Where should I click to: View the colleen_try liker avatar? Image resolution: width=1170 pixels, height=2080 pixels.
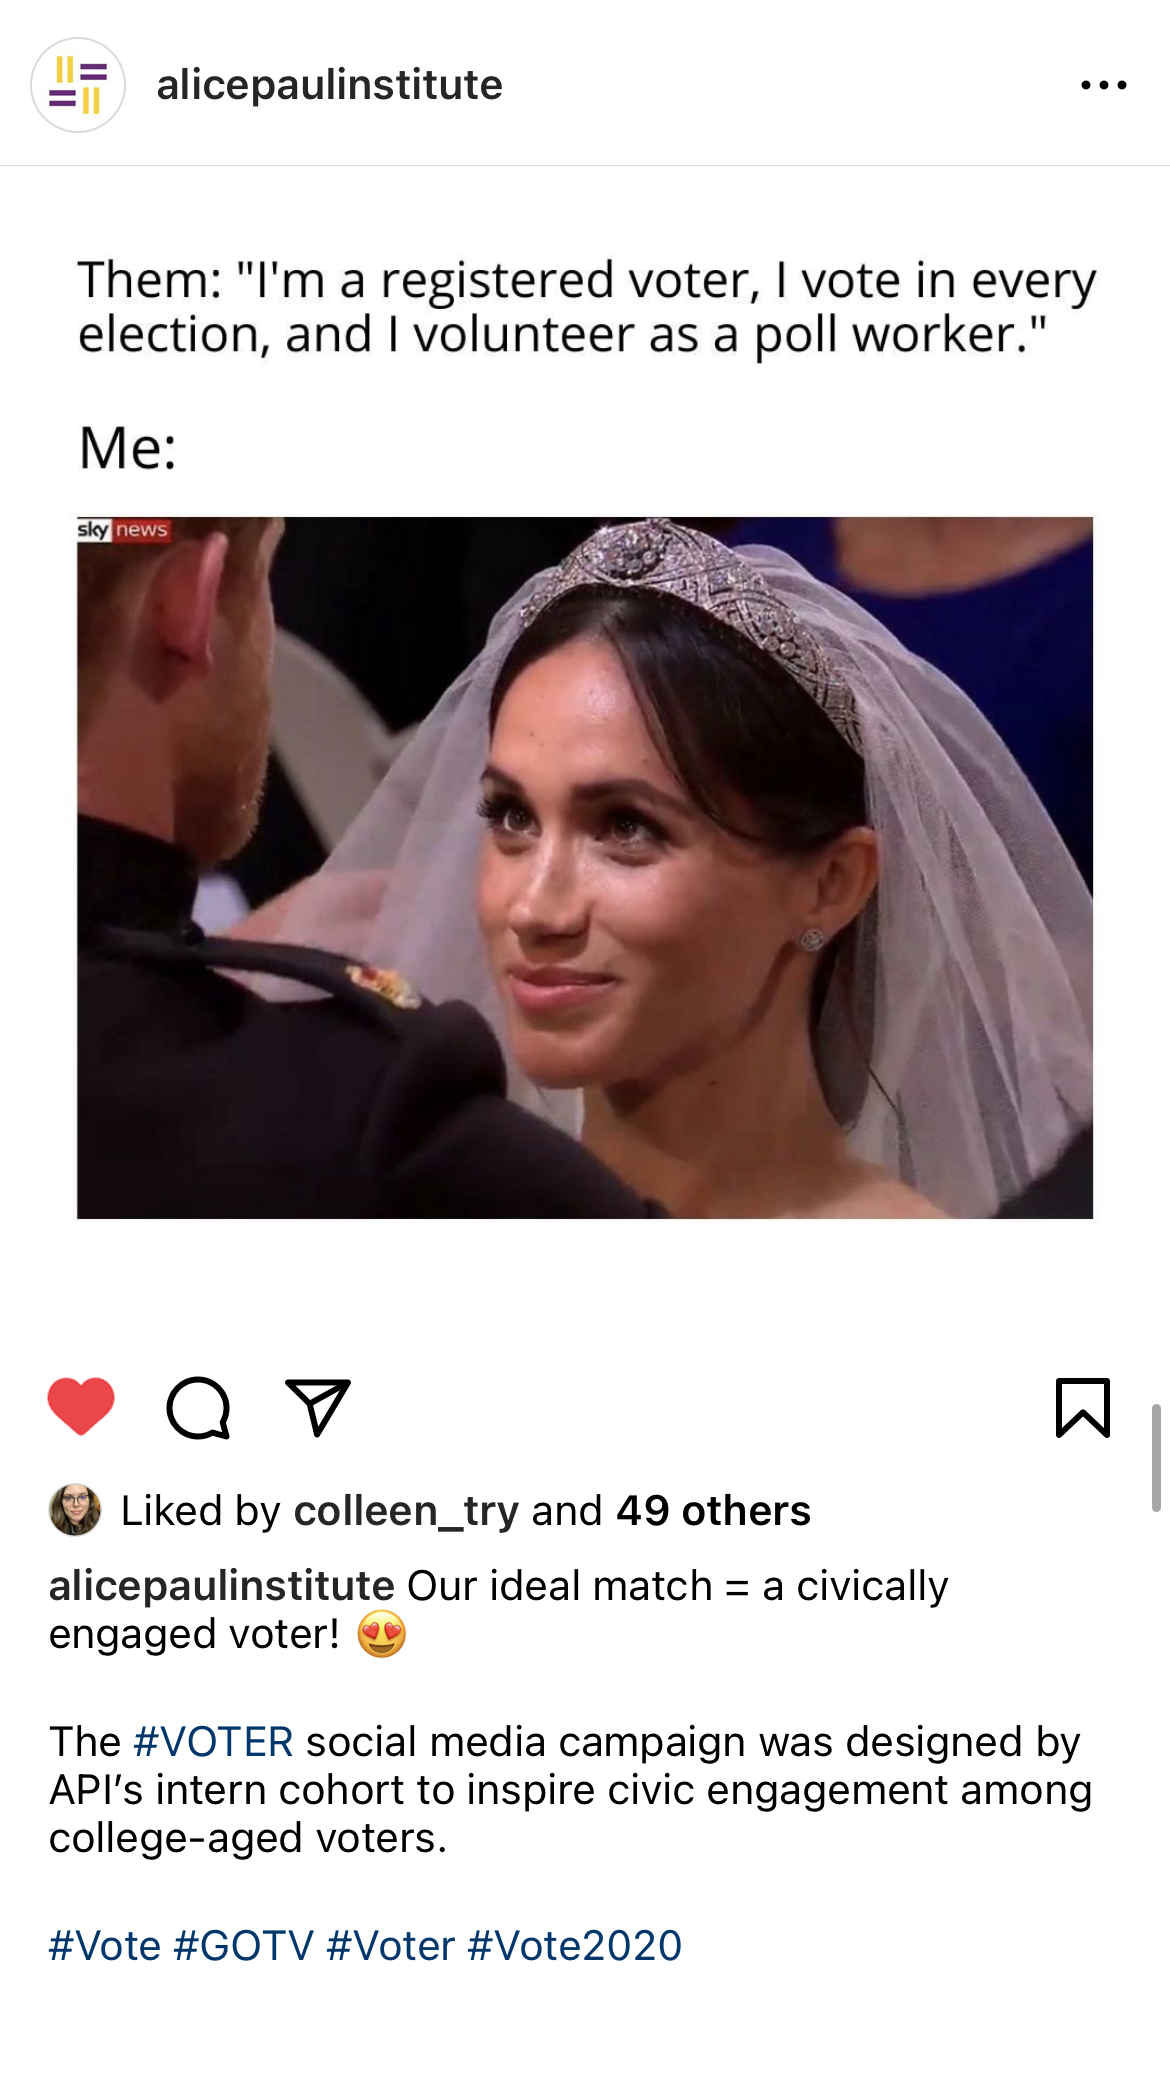75,1510
